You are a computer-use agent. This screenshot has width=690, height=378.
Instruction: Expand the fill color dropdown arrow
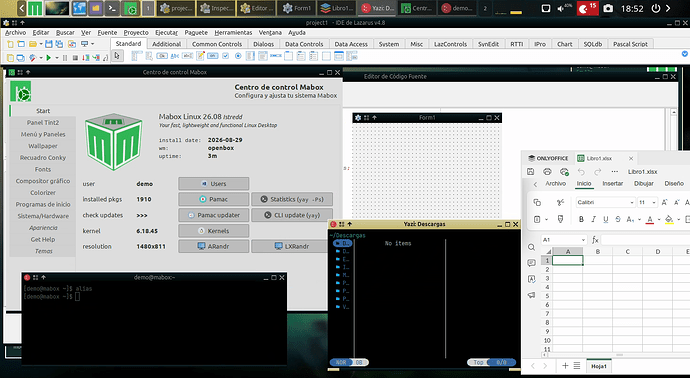pos(679,219)
